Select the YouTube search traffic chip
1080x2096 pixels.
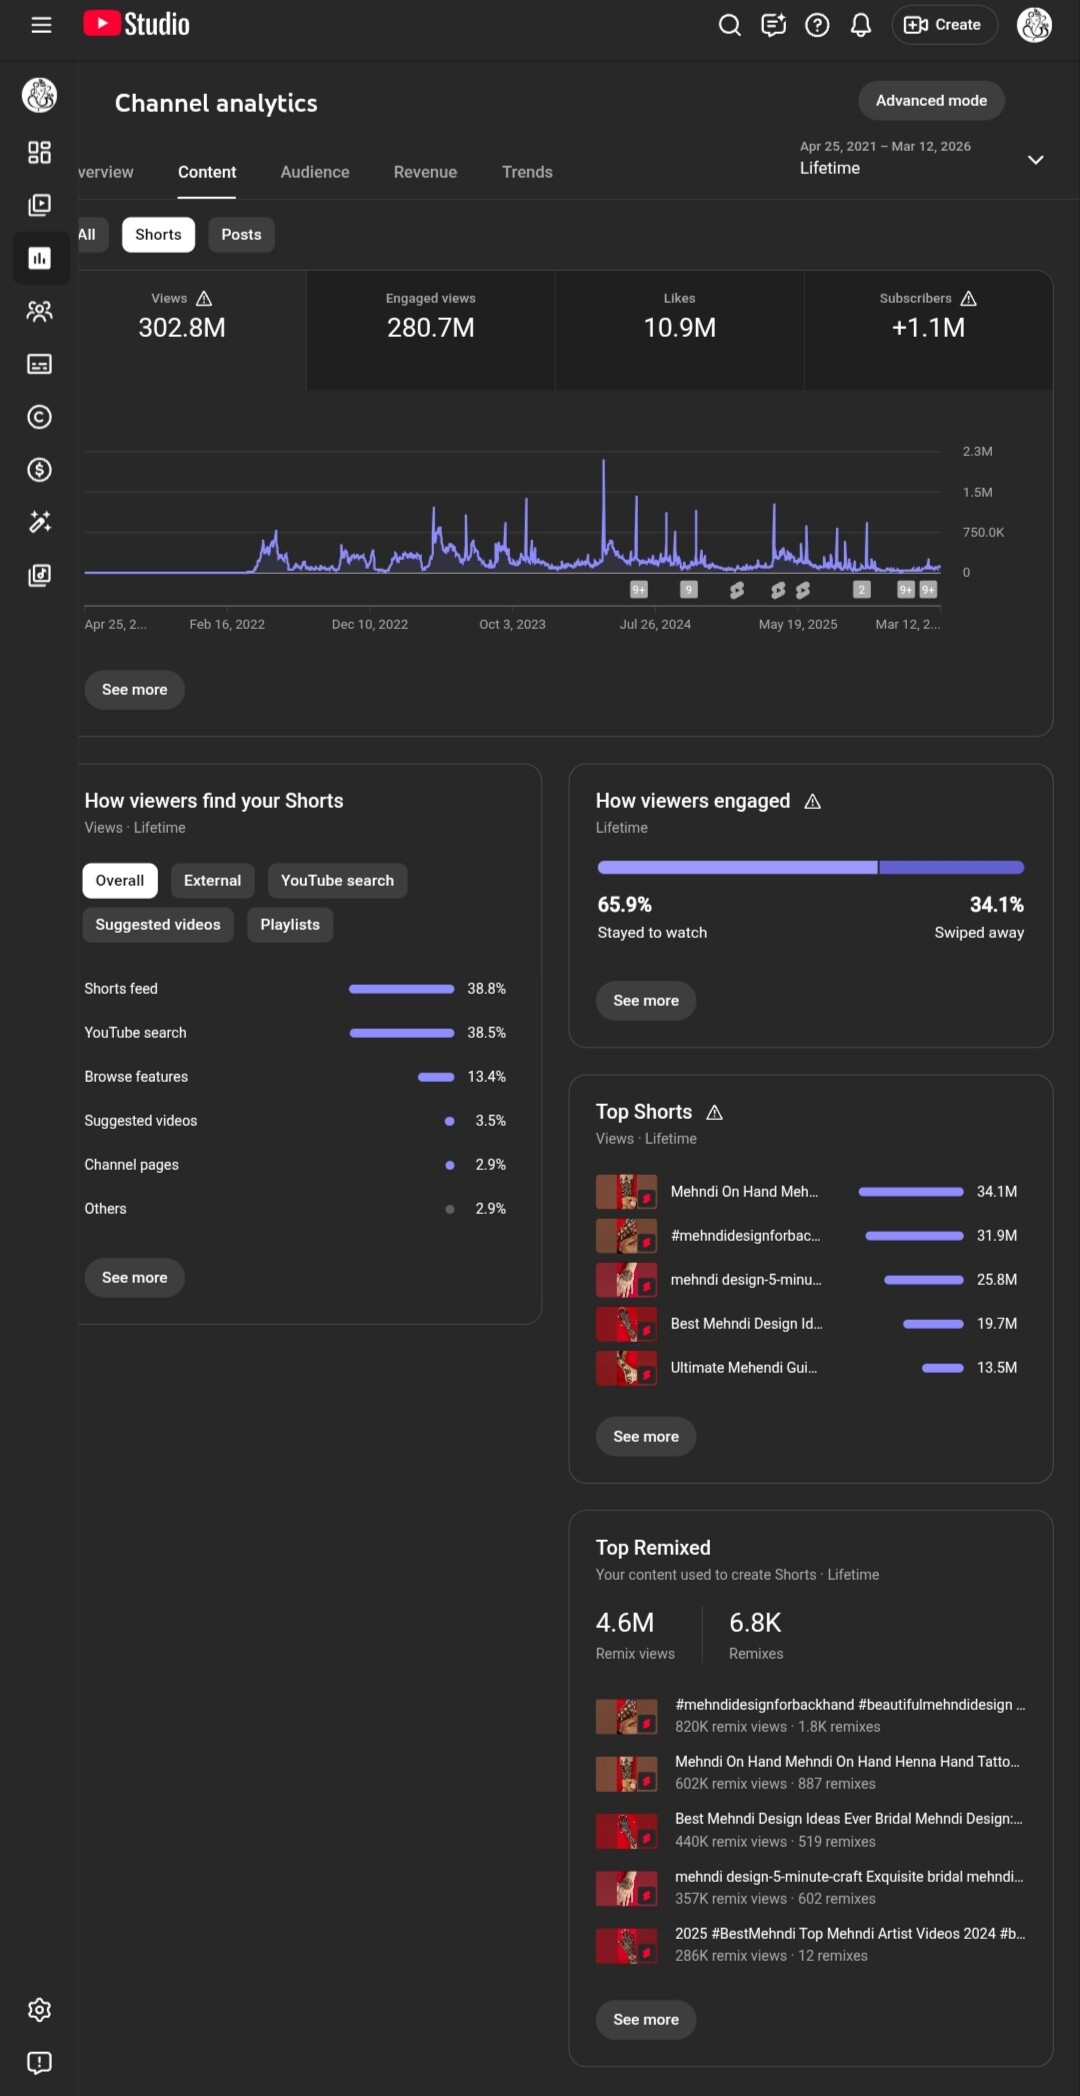[337, 881]
